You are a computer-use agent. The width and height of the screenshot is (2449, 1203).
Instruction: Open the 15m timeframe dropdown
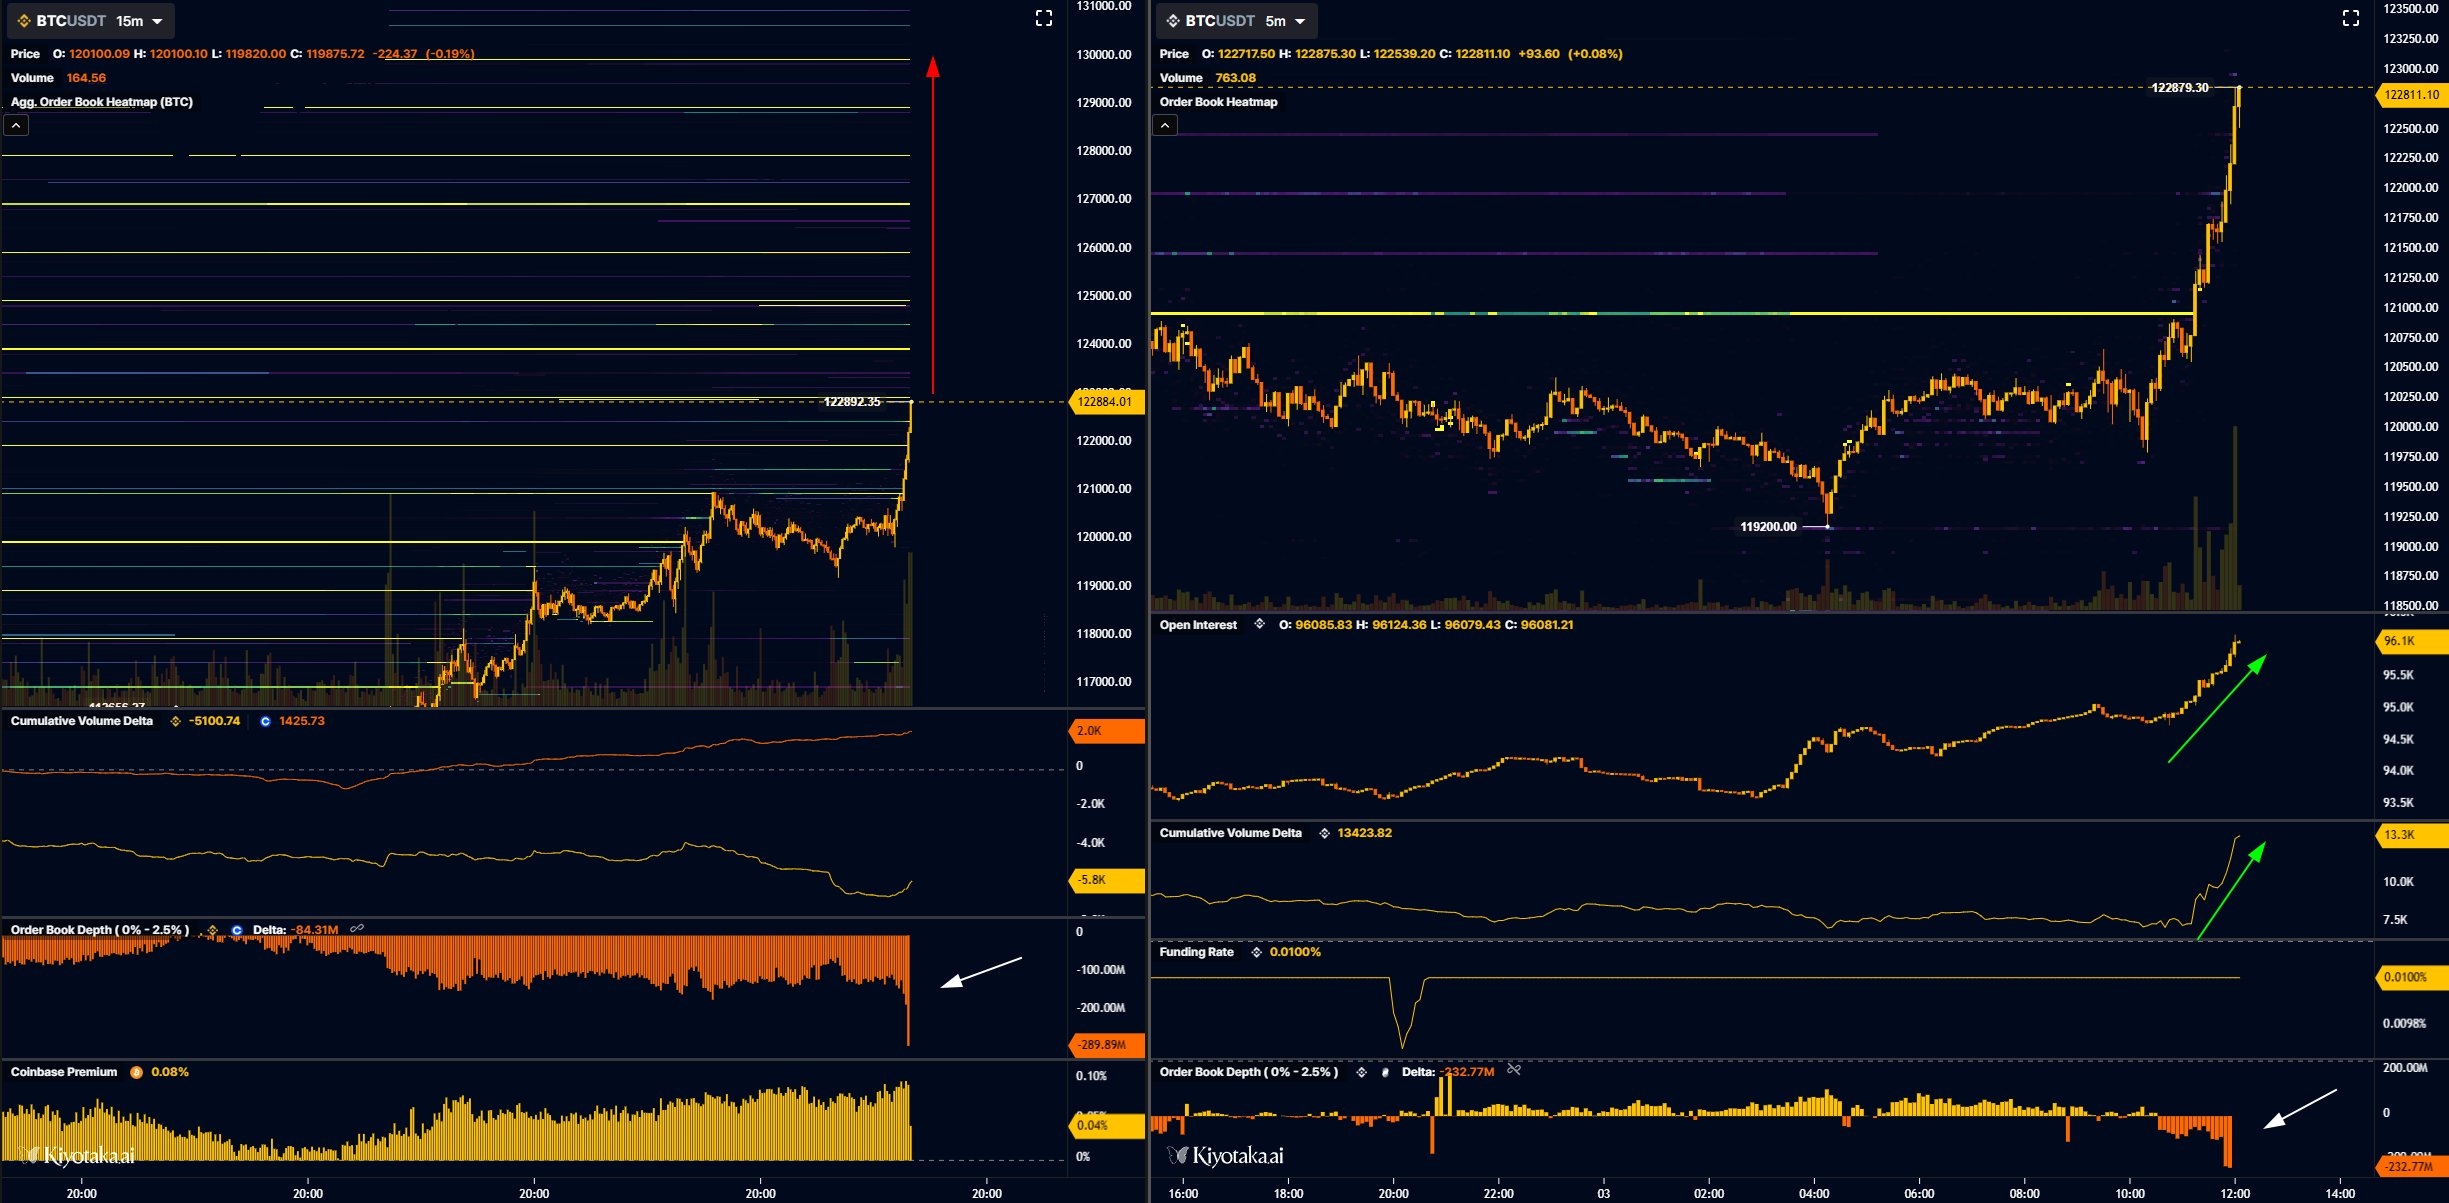[156, 21]
